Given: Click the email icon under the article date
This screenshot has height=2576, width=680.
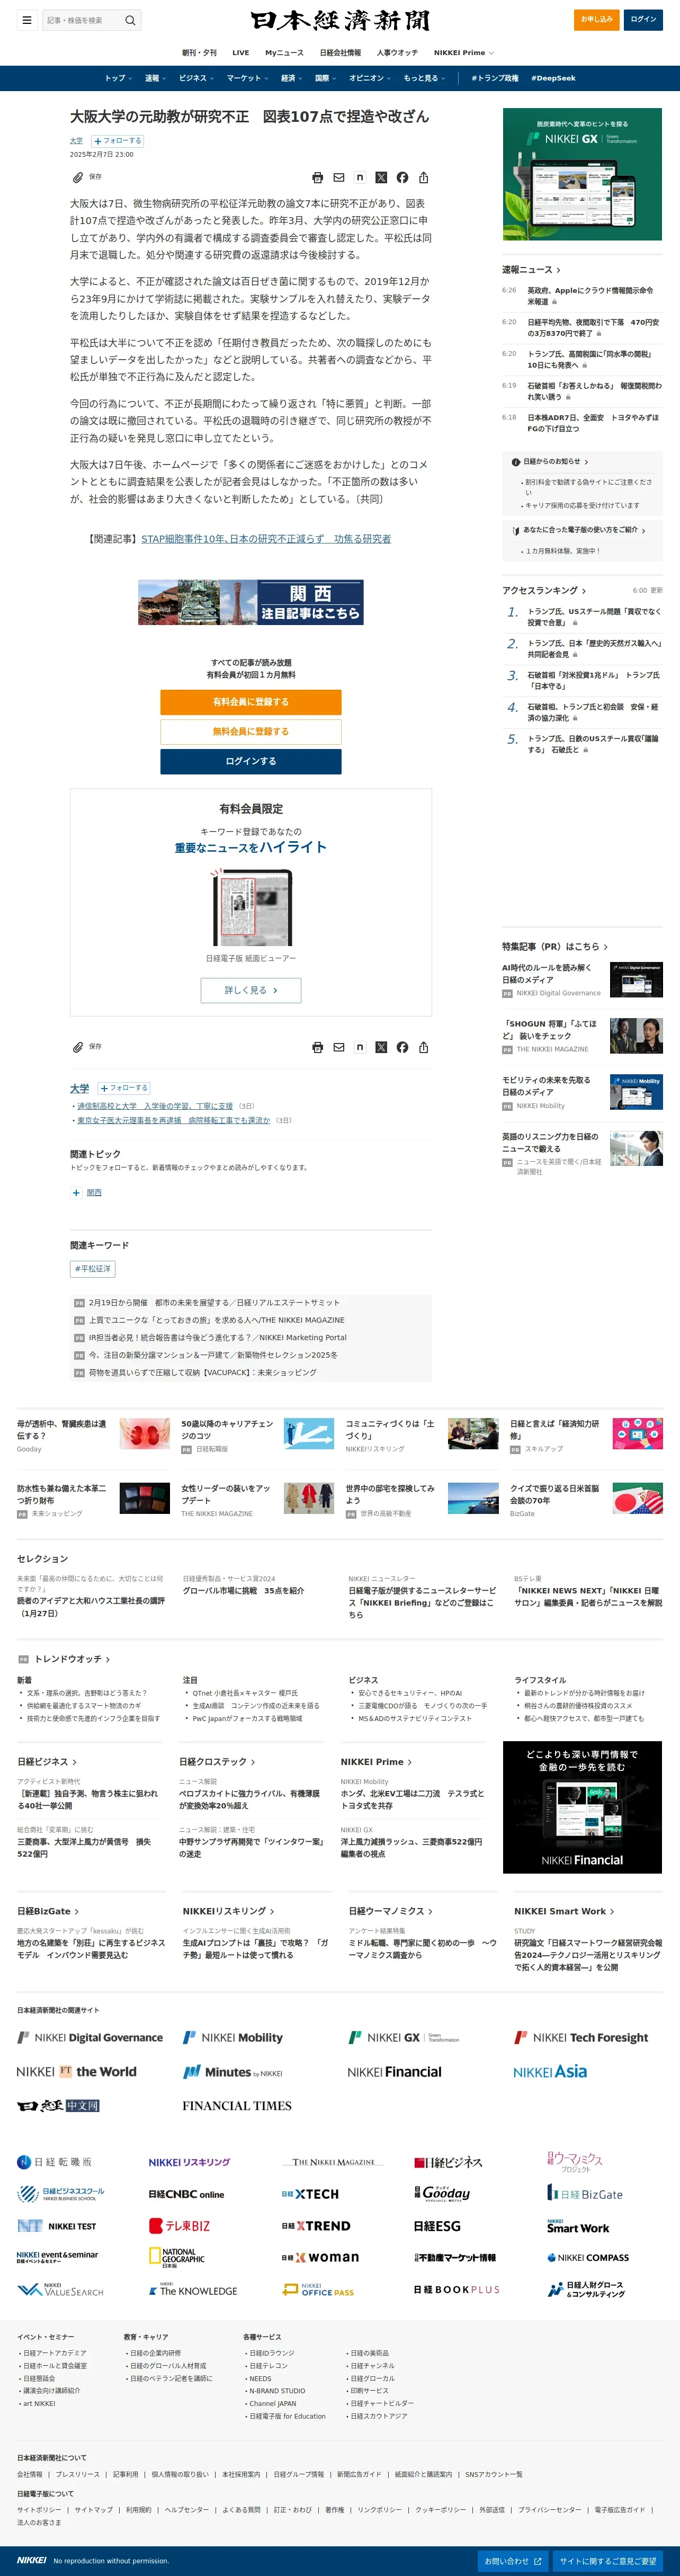Looking at the screenshot, I should click(339, 178).
